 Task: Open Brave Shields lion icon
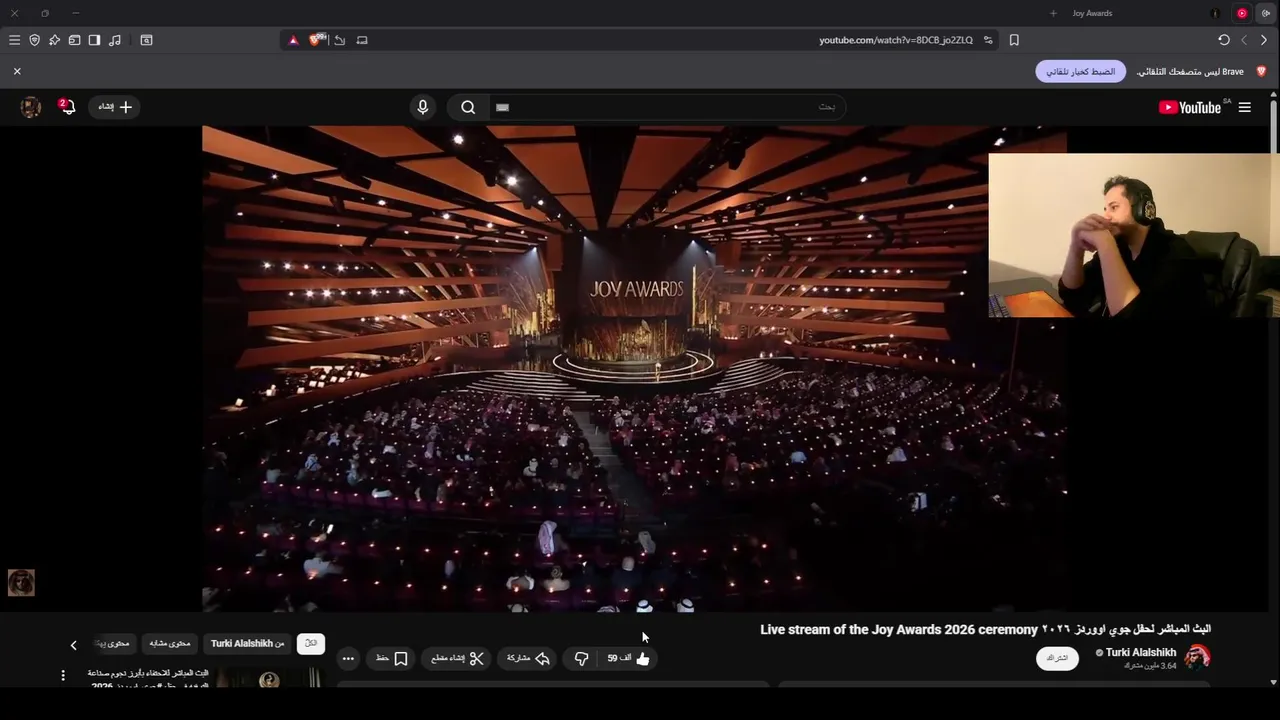[317, 40]
